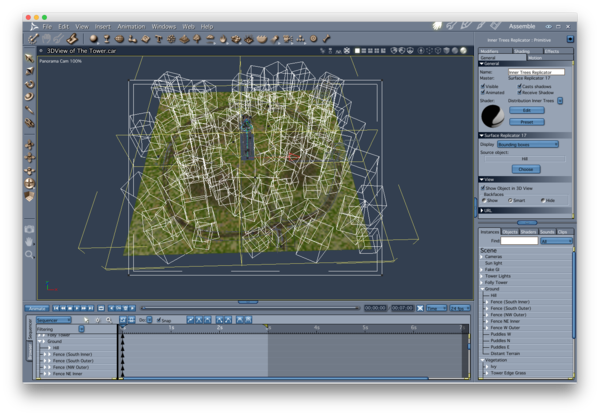Click the zoom icon in sequencer toolbar
This screenshot has width=600, height=416.
109,320
